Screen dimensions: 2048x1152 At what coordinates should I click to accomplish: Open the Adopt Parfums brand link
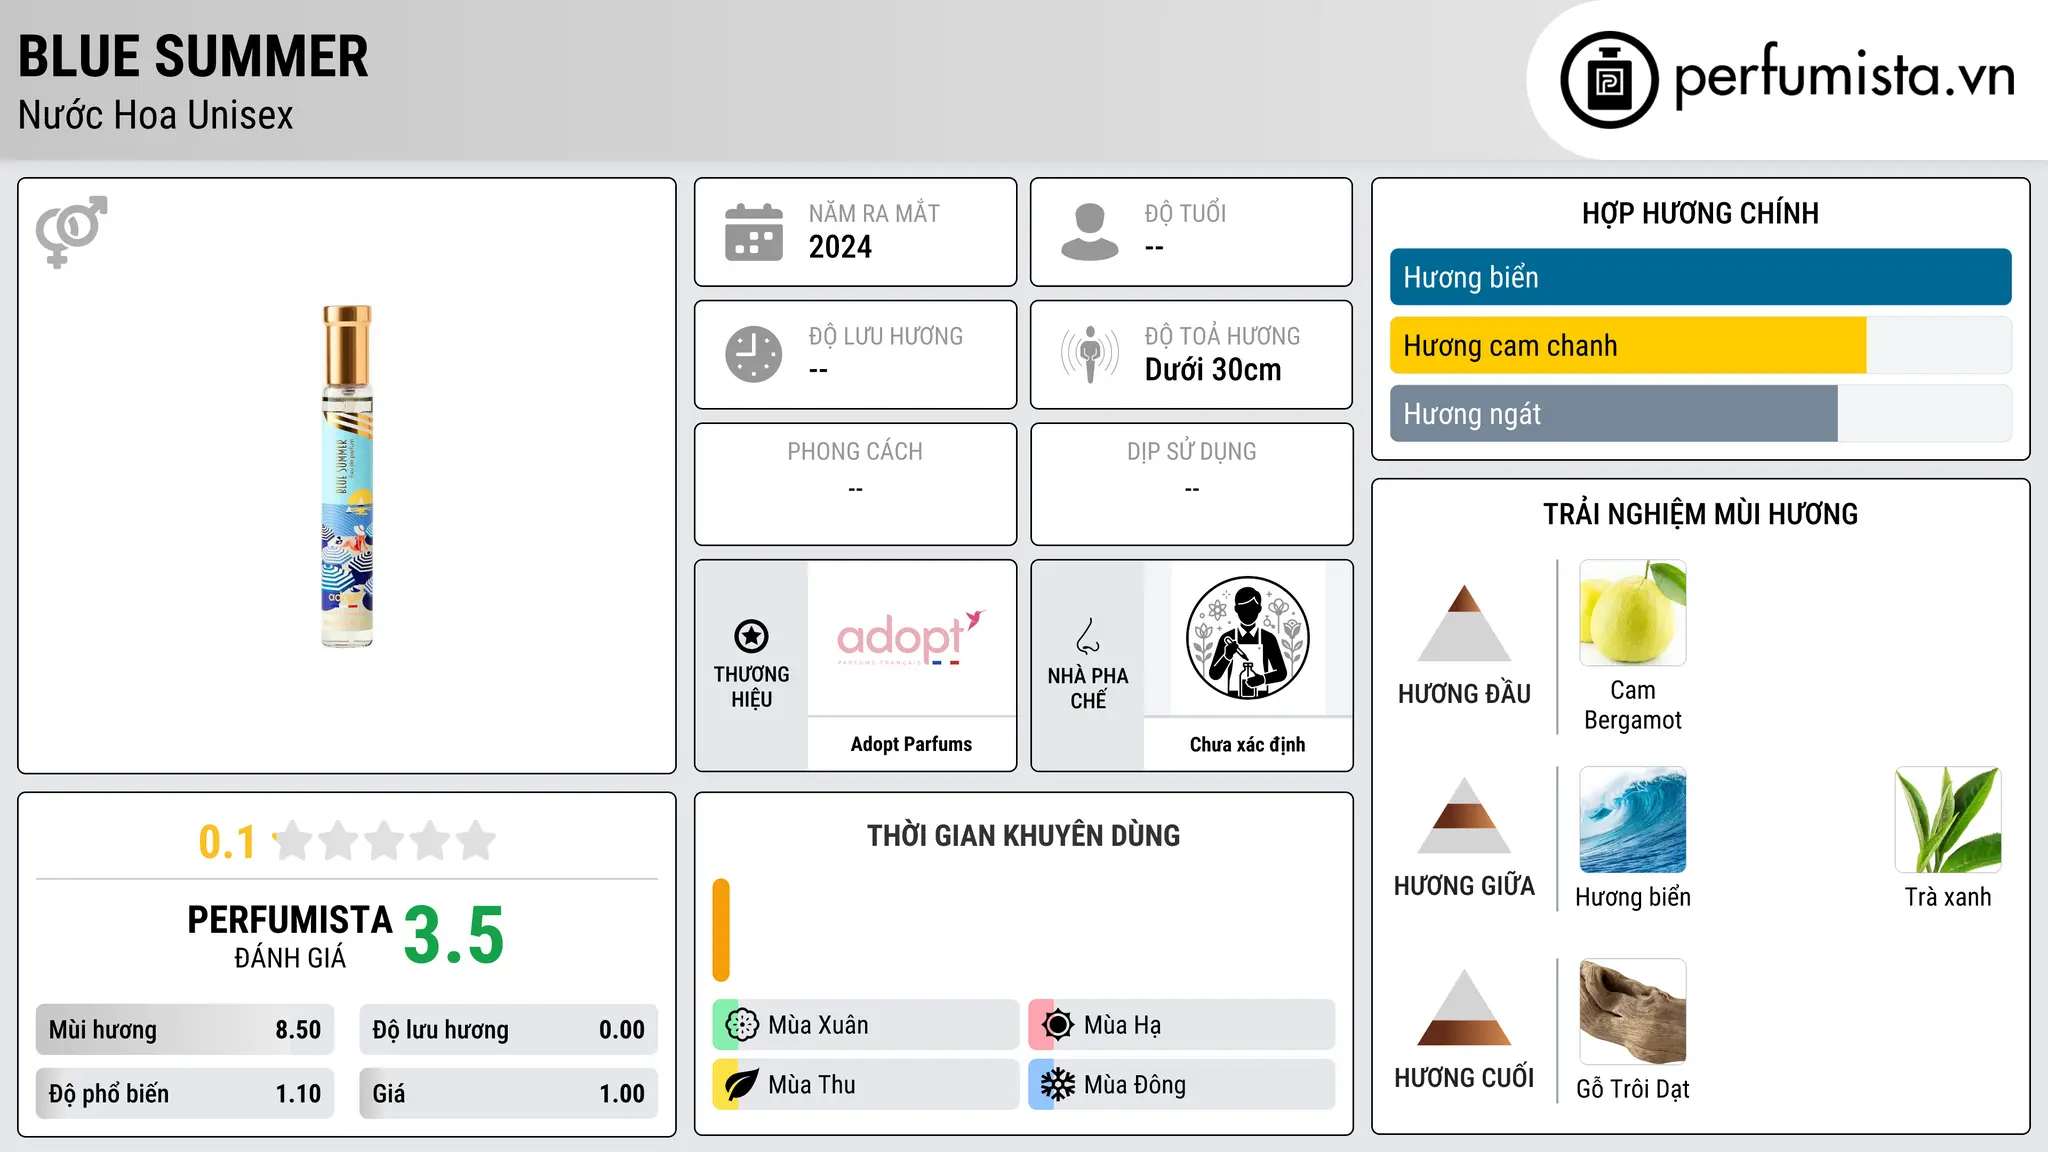tap(911, 744)
